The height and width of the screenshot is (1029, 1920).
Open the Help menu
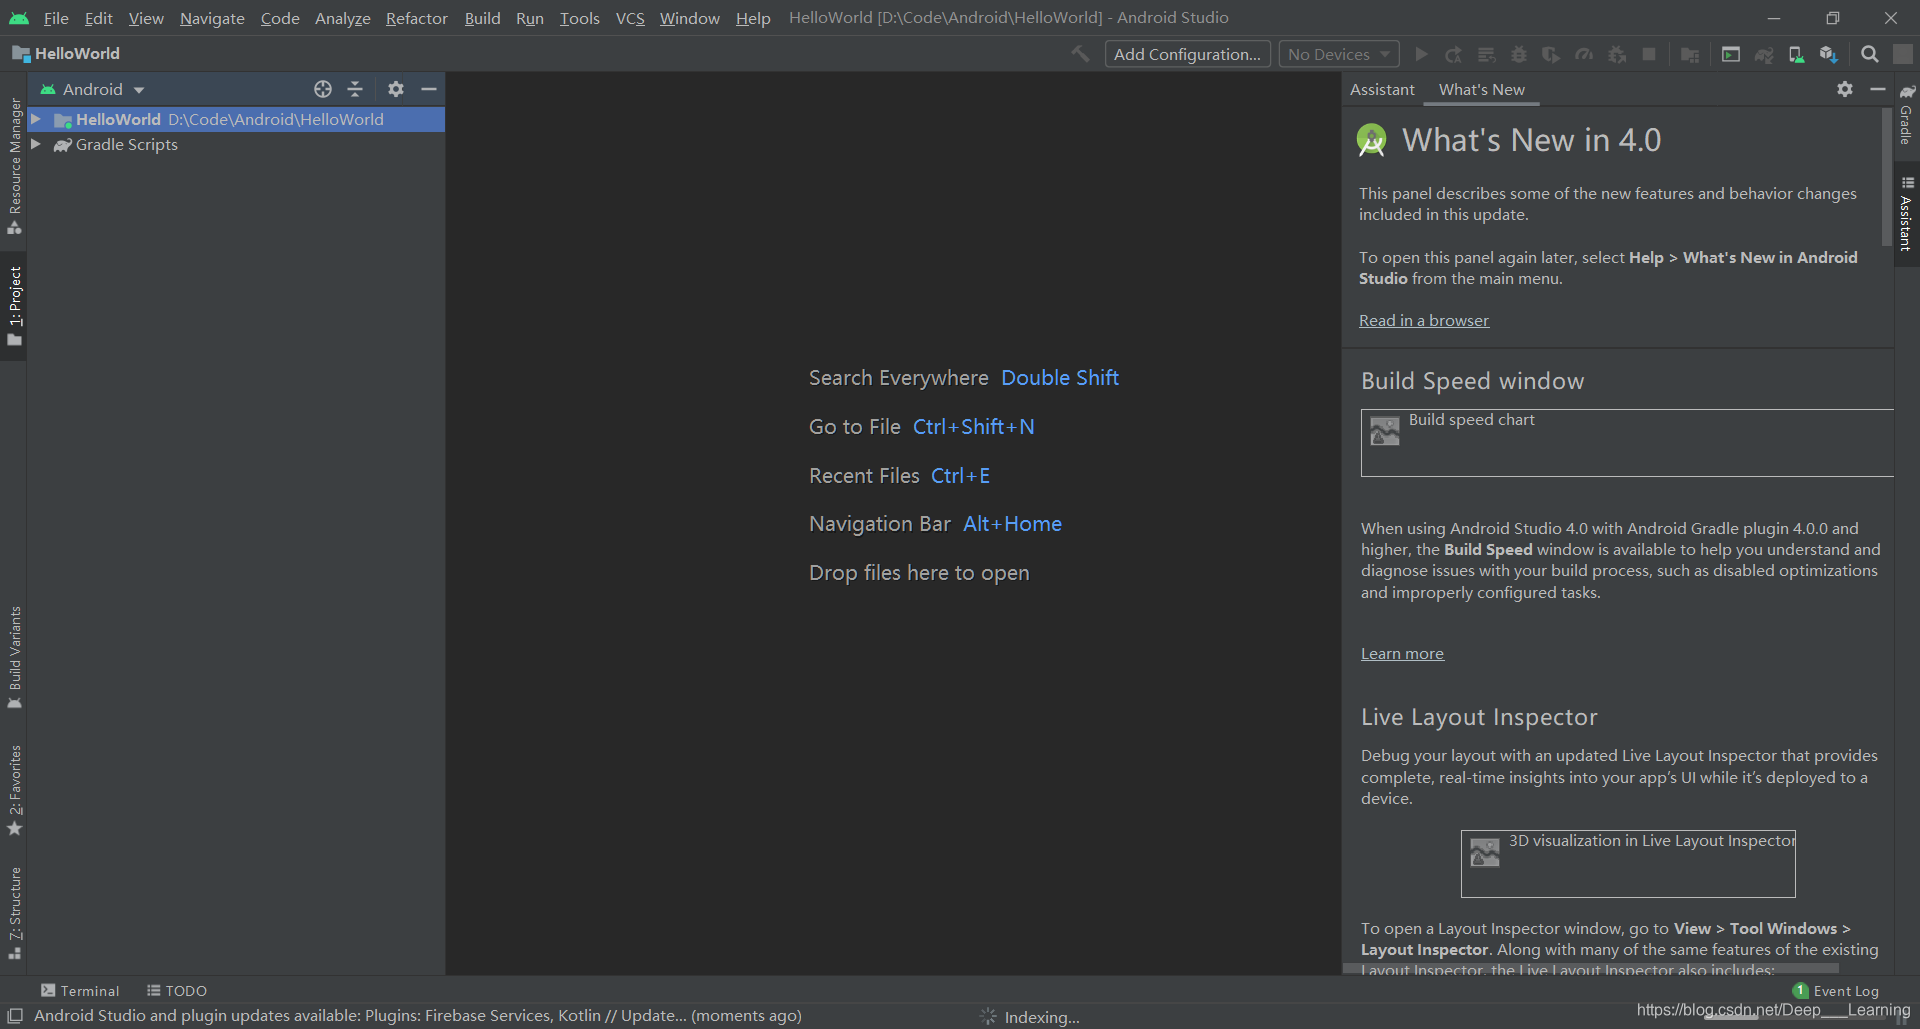coord(753,18)
